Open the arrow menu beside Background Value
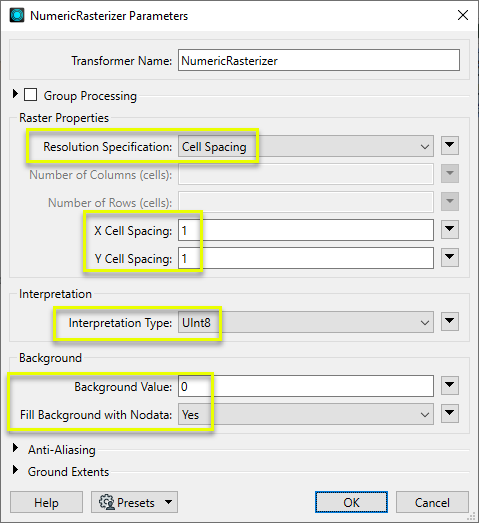The image size is (479, 523). coord(450,386)
